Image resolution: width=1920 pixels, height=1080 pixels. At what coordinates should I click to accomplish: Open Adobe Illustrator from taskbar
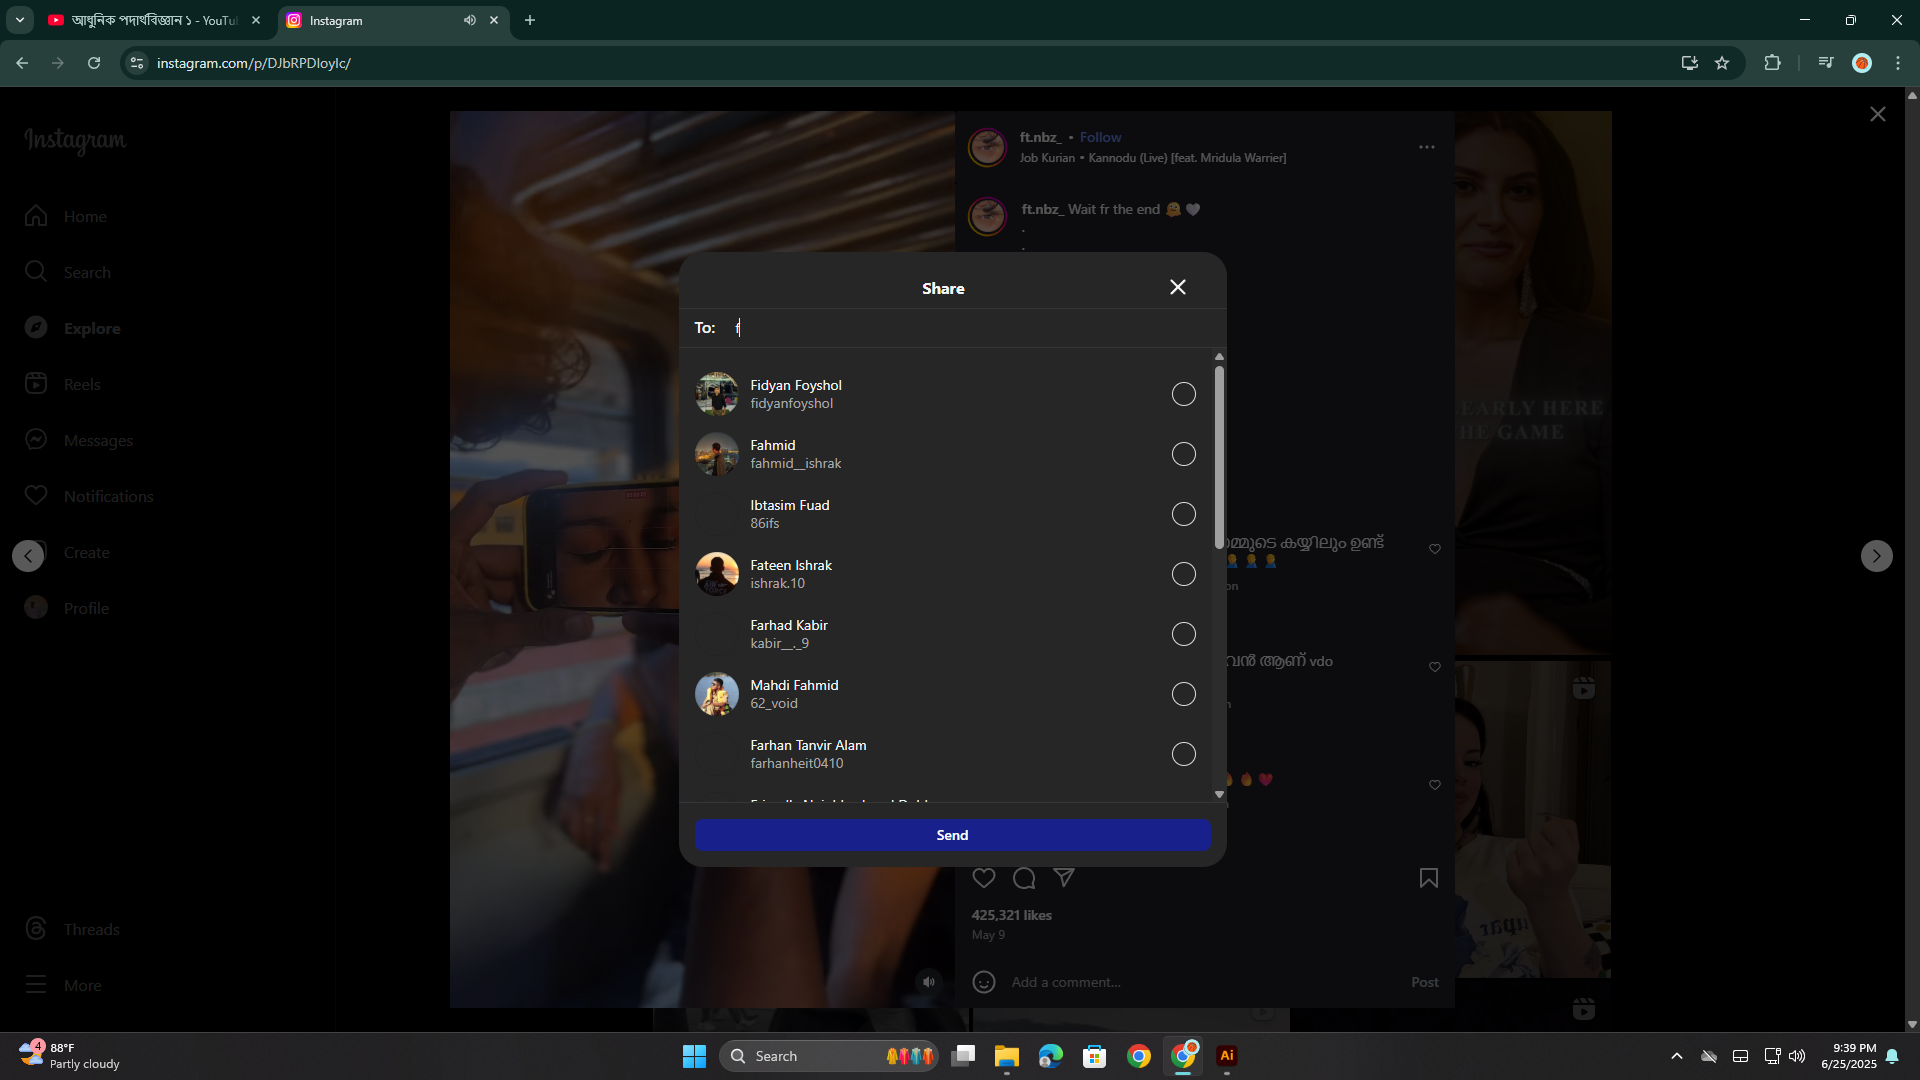[x=1227, y=1056]
